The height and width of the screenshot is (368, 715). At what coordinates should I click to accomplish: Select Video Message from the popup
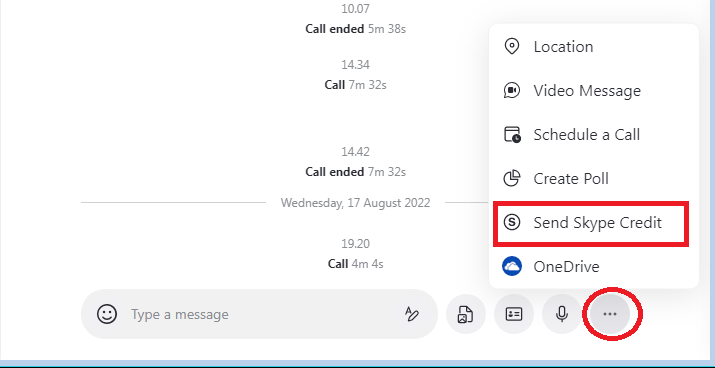594,90
